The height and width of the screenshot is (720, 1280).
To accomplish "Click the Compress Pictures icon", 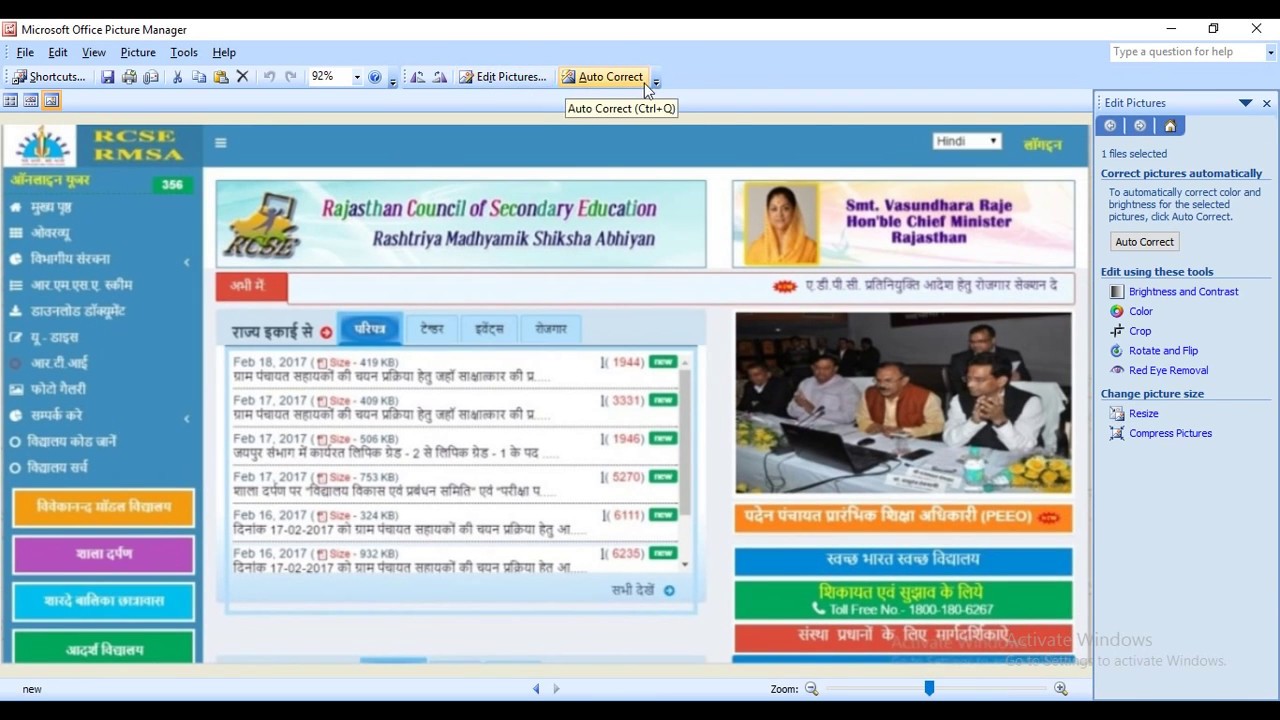I will click(x=1117, y=434).
